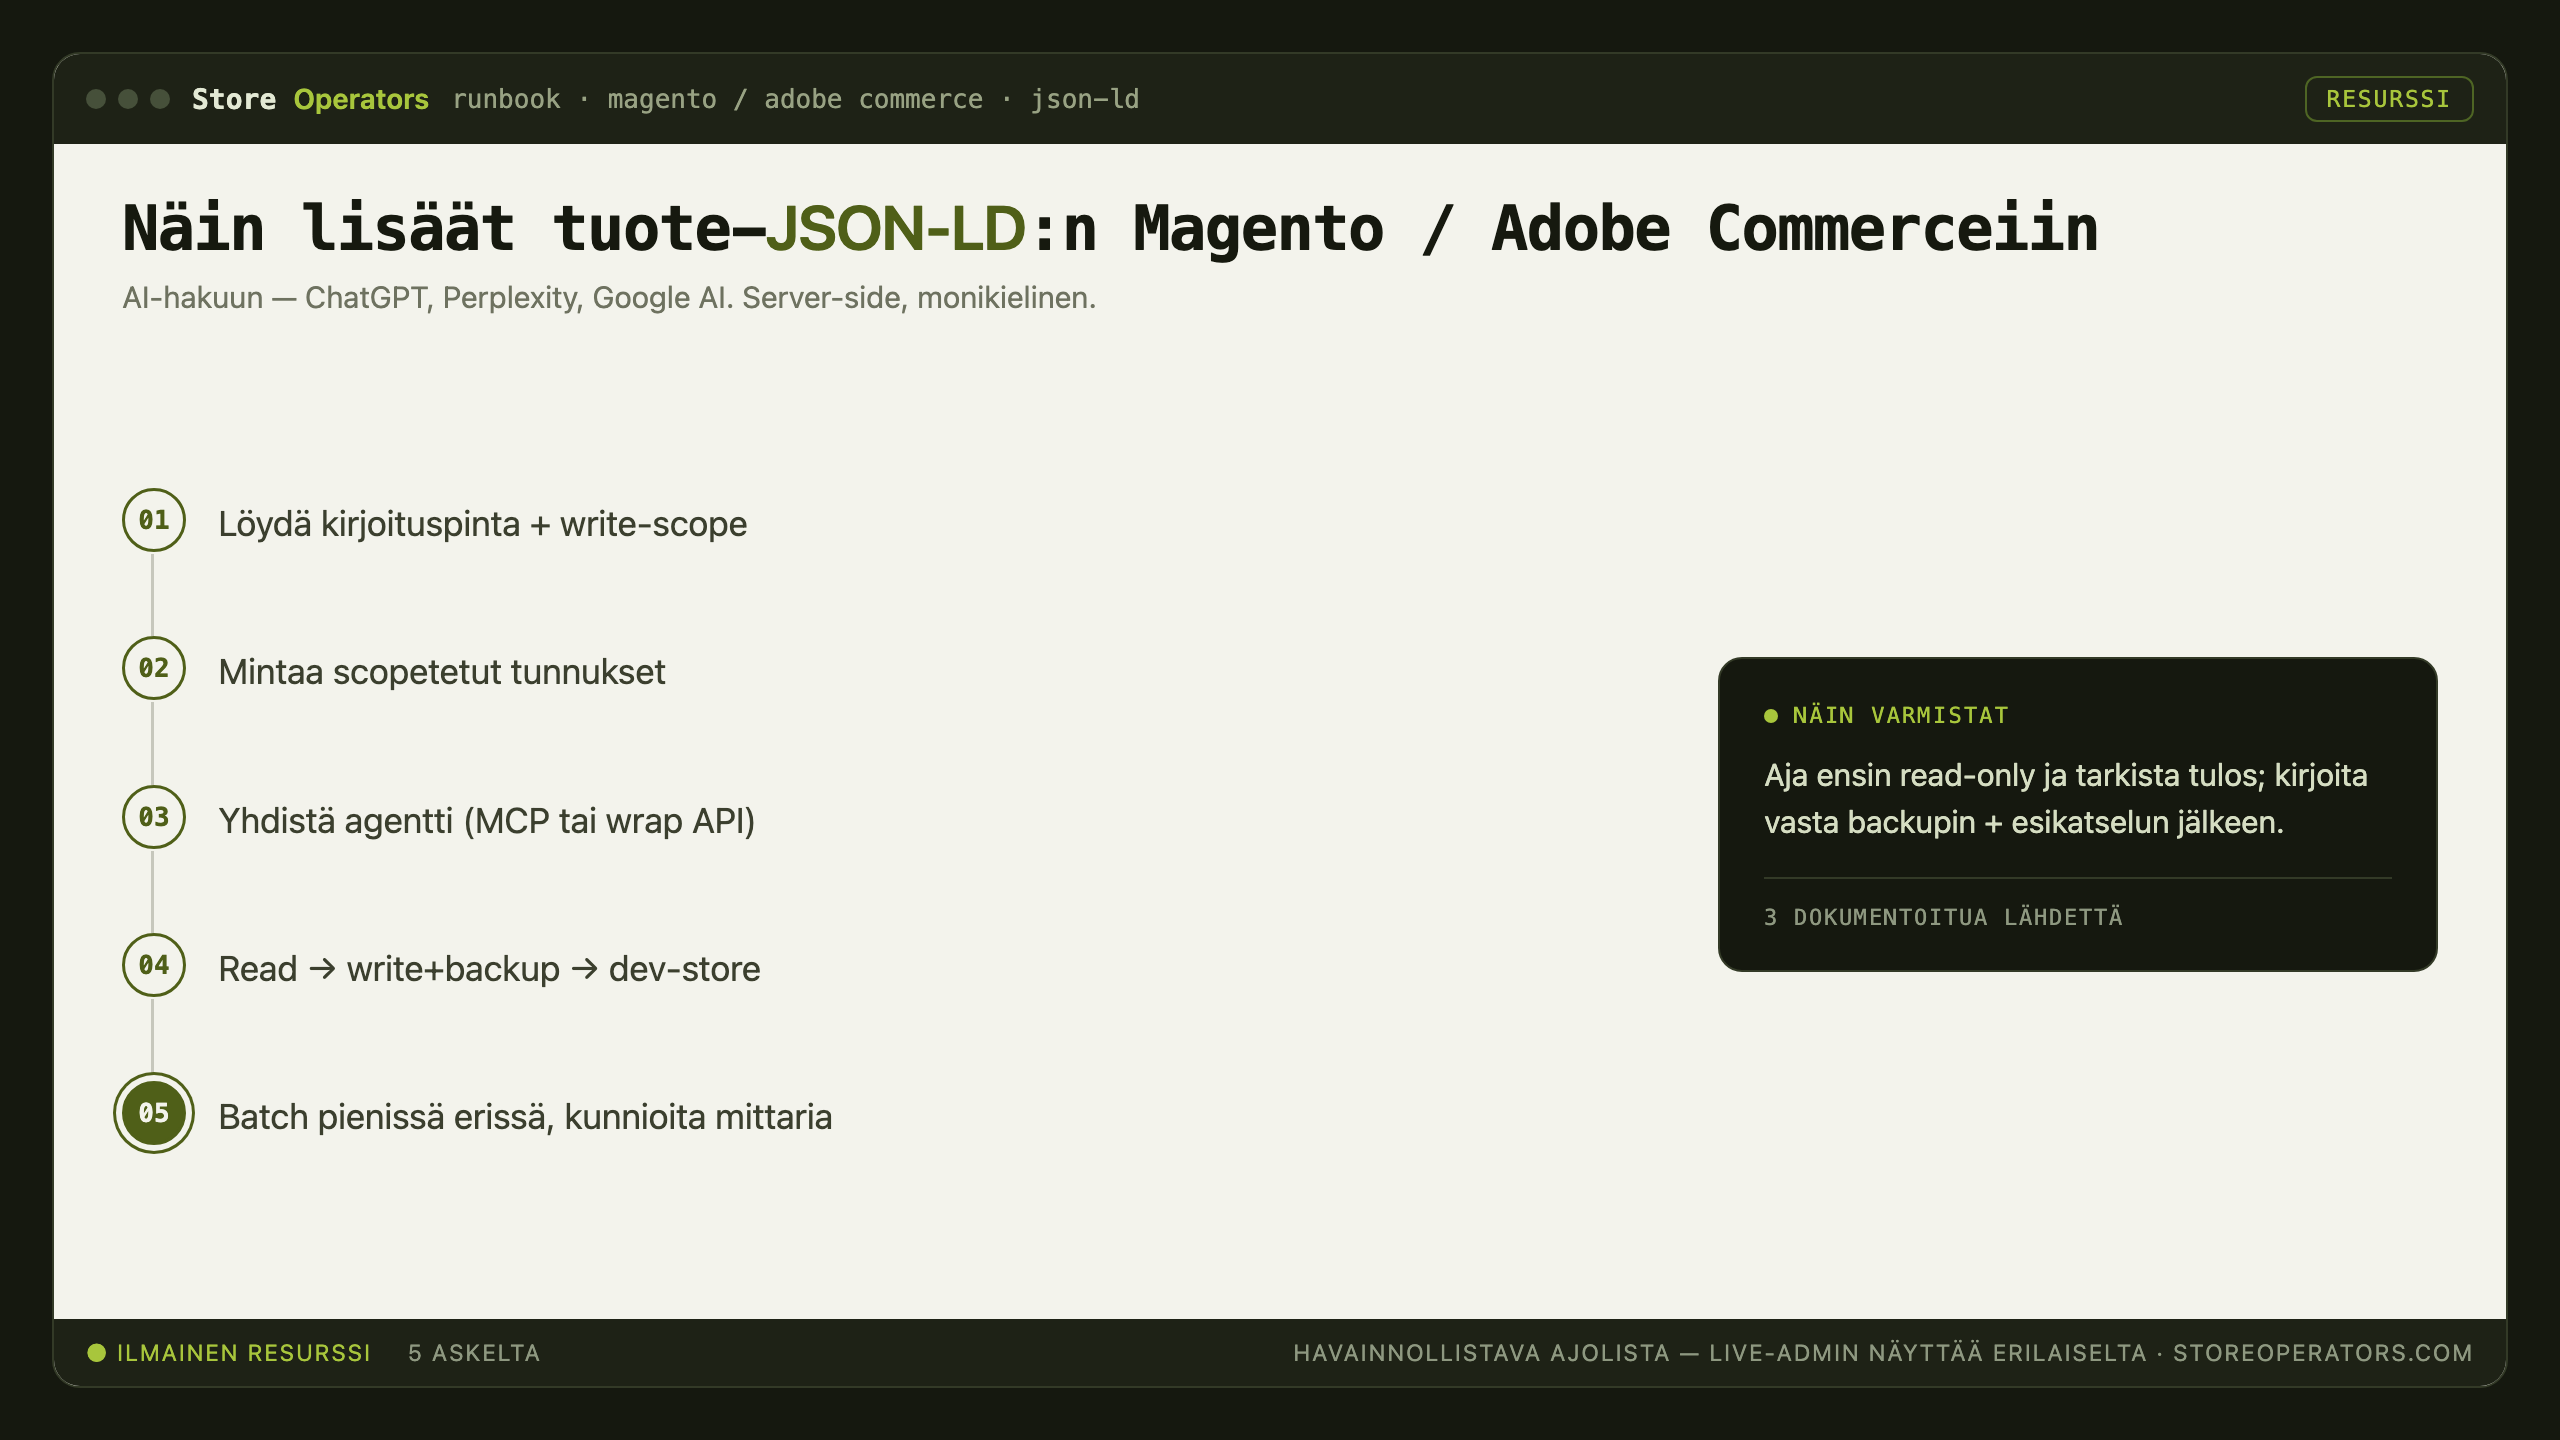
Task: Click the step 01 circle marker
Action: point(154,520)
